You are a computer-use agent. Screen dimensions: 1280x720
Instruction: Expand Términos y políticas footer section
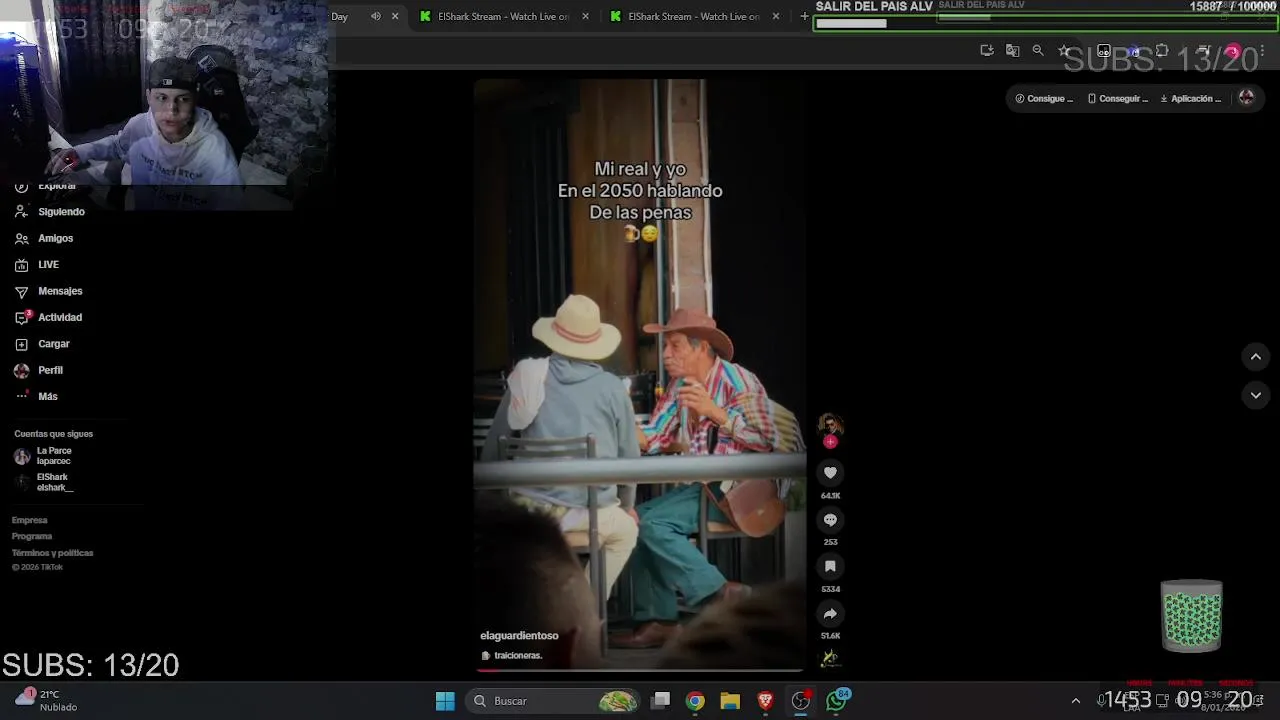coord(52,553)
